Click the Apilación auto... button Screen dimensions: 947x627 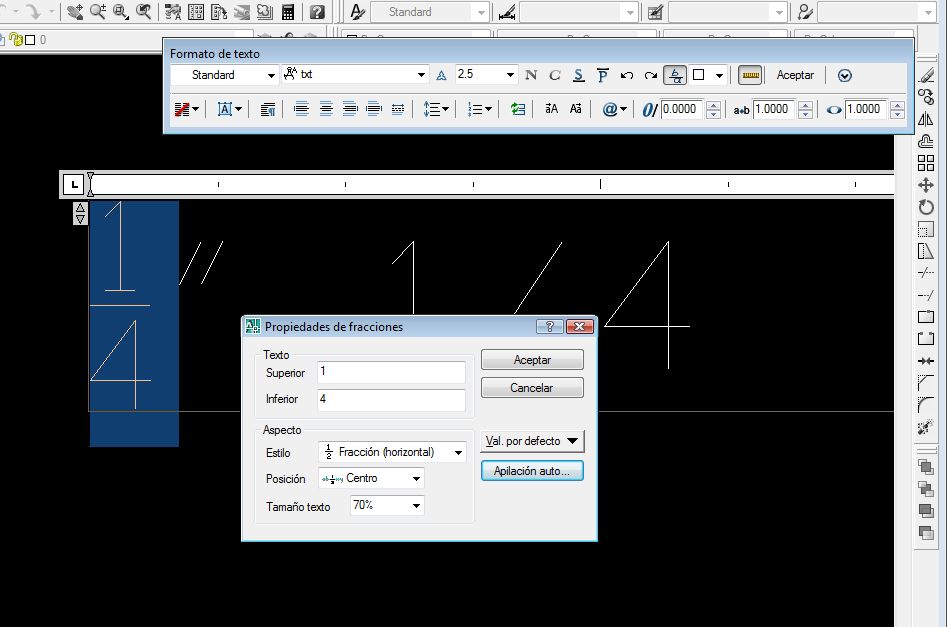[x=532, y=470]
